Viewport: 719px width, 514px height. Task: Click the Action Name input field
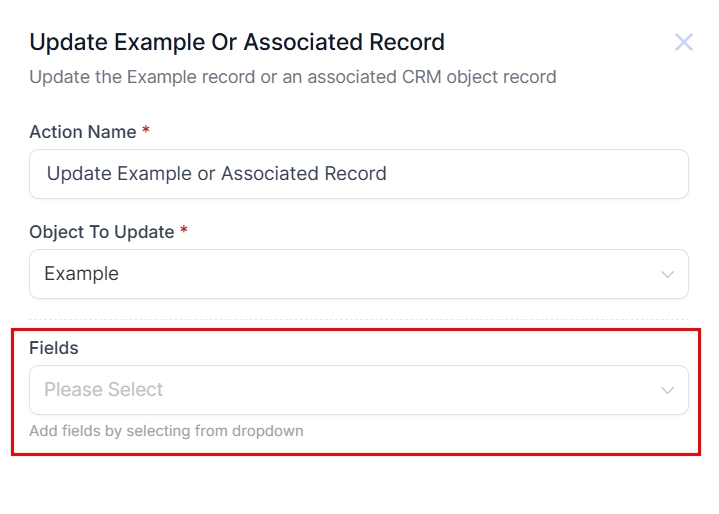pyautogui.click(x=358, y=174)
